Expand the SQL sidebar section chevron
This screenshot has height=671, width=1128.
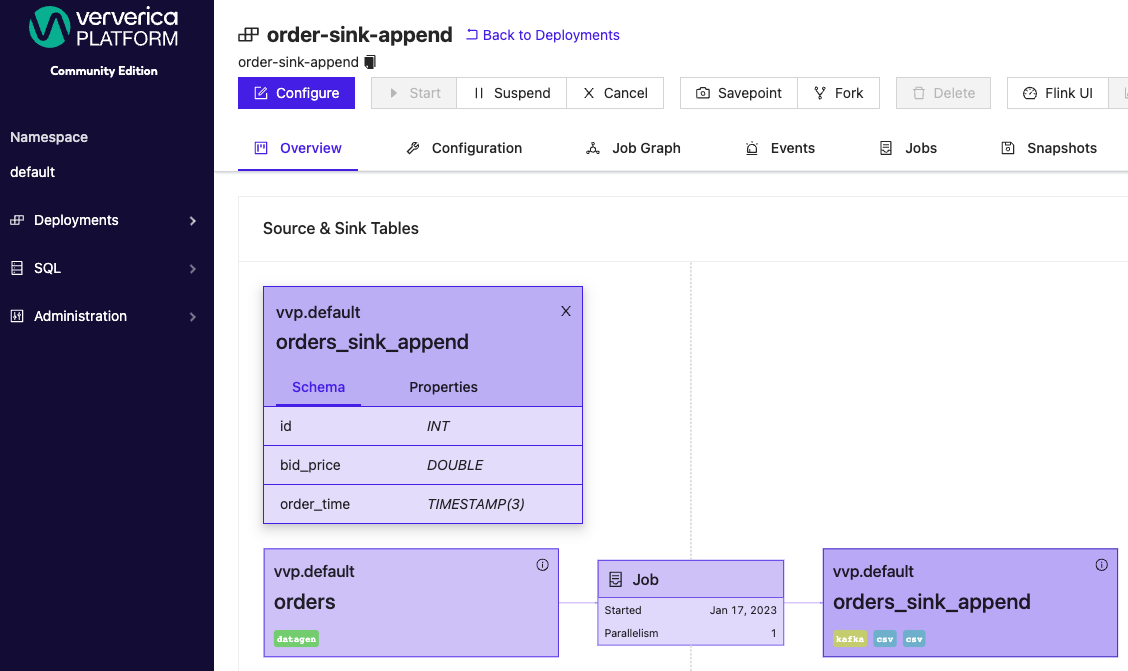pos(193,268)
